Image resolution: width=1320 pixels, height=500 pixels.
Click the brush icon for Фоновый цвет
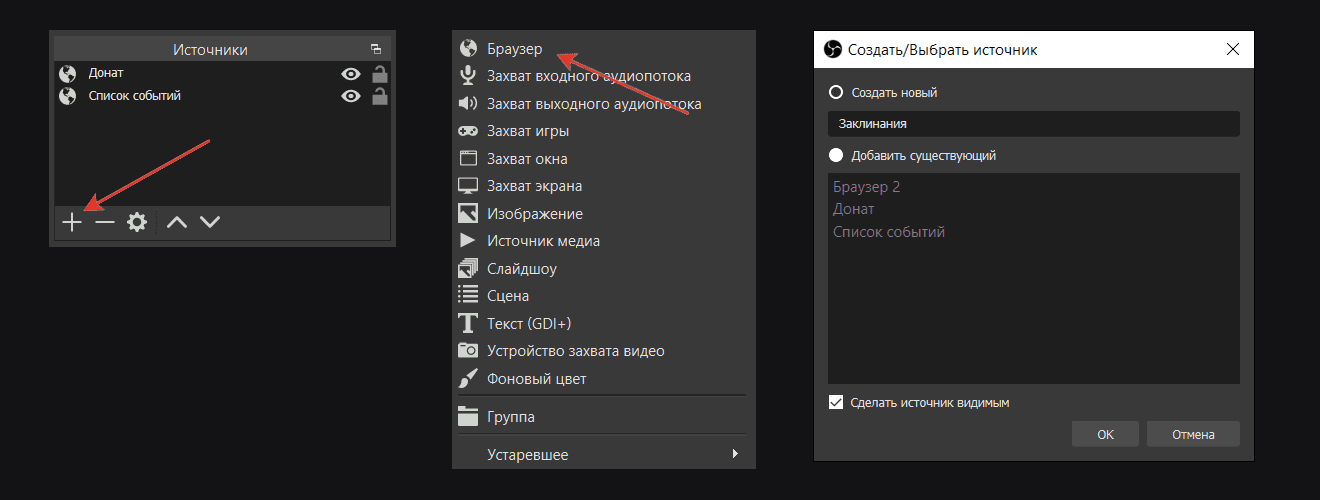[x=468, y=378]
